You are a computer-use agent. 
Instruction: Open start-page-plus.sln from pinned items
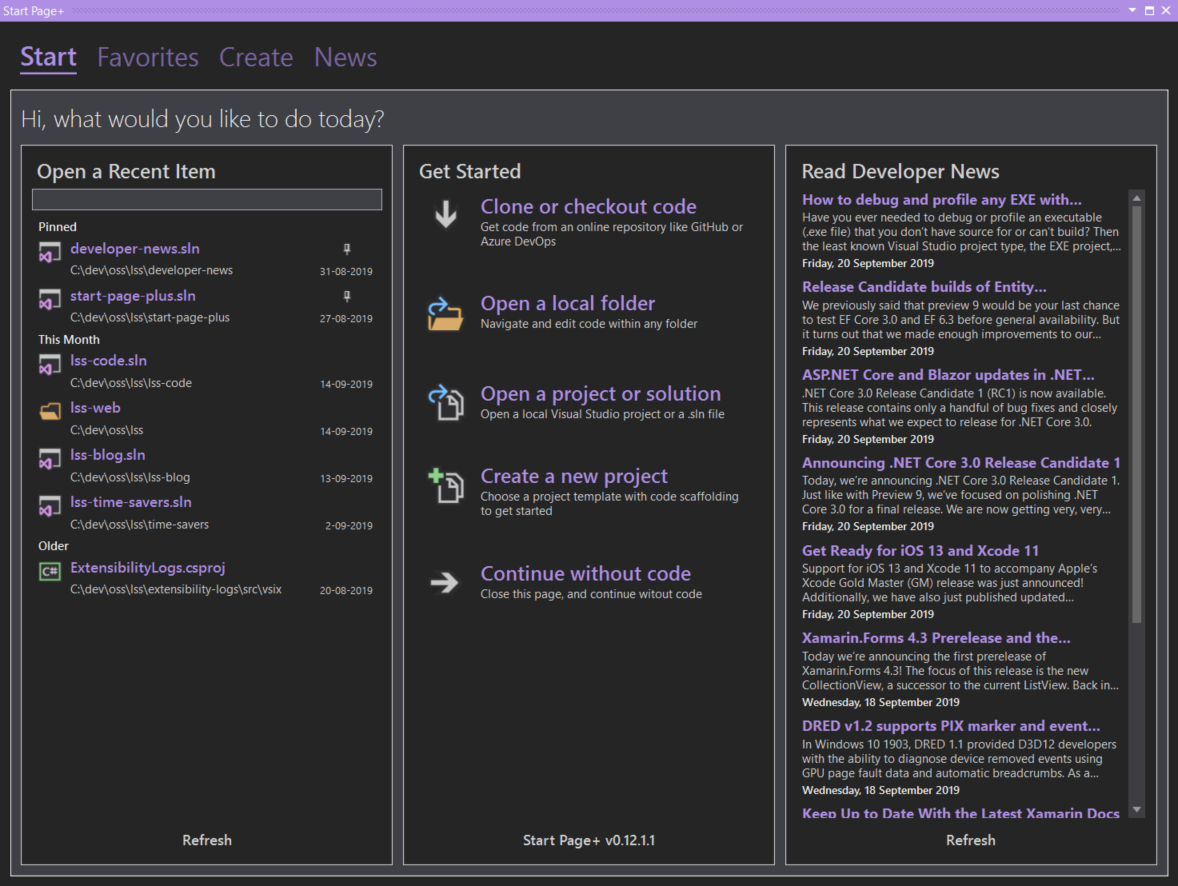133,296
